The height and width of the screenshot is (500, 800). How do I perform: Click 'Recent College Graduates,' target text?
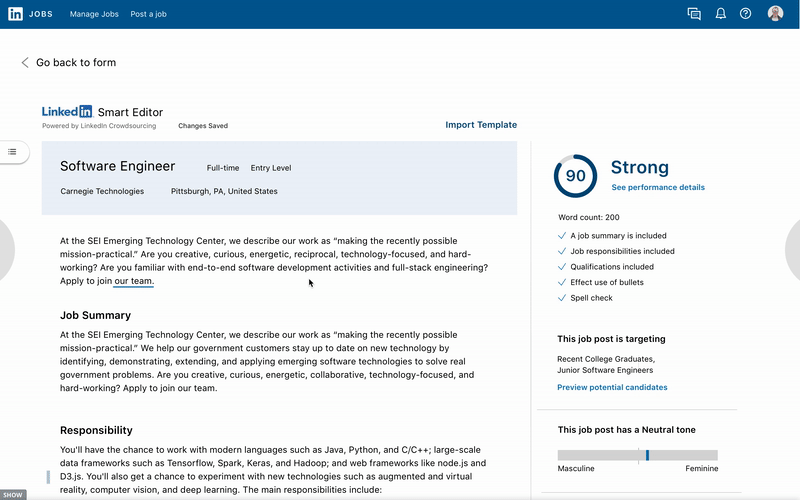click(606, 359)
